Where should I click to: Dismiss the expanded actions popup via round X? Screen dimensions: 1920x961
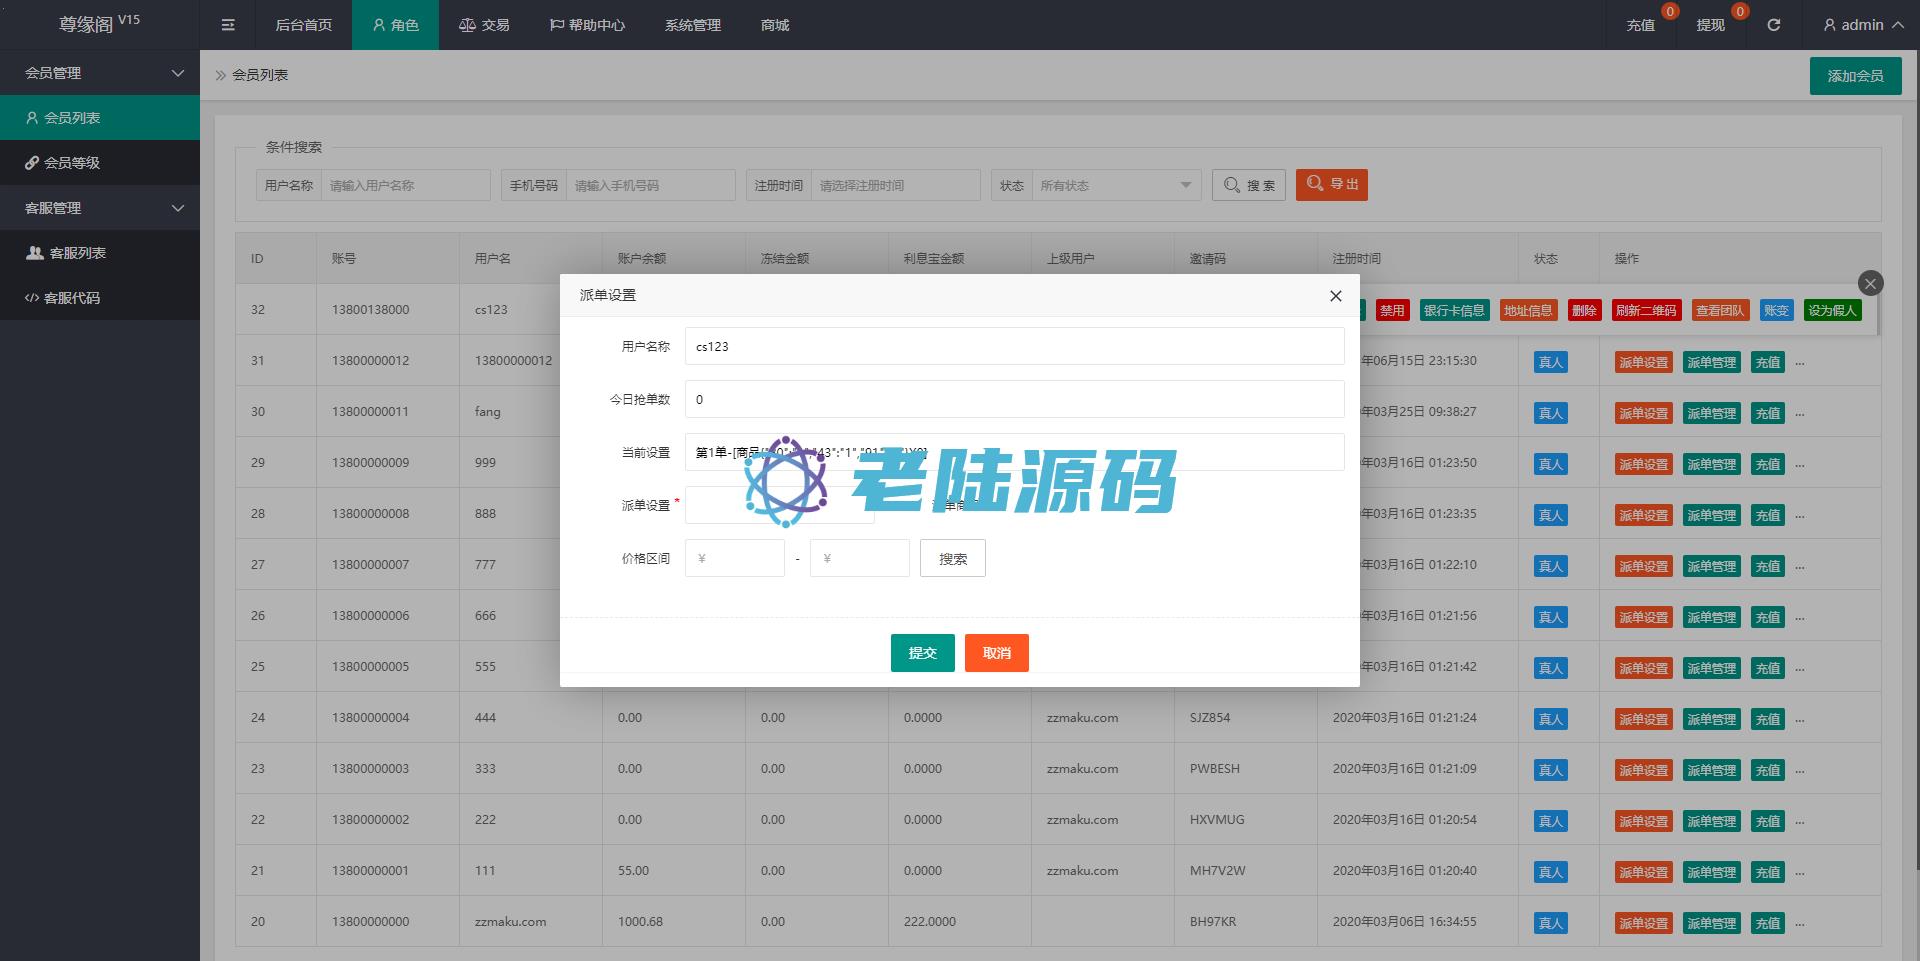coord(1870,283)
